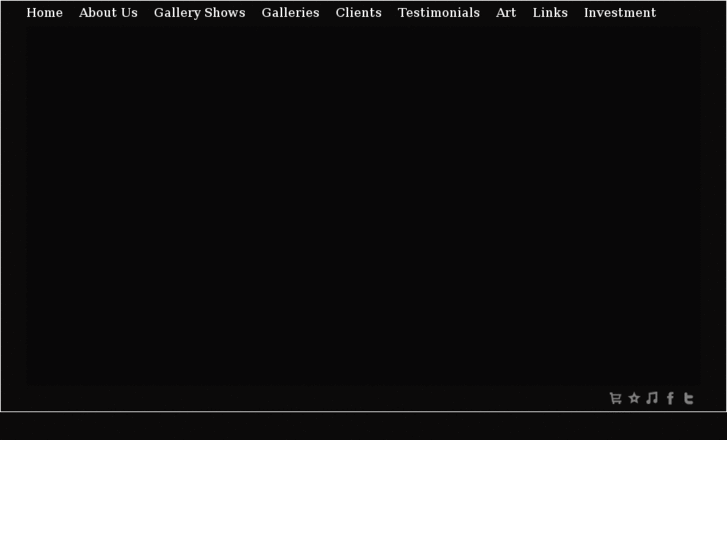
Task: Select the Gallery Shows menu item
Action: point(199,13)
